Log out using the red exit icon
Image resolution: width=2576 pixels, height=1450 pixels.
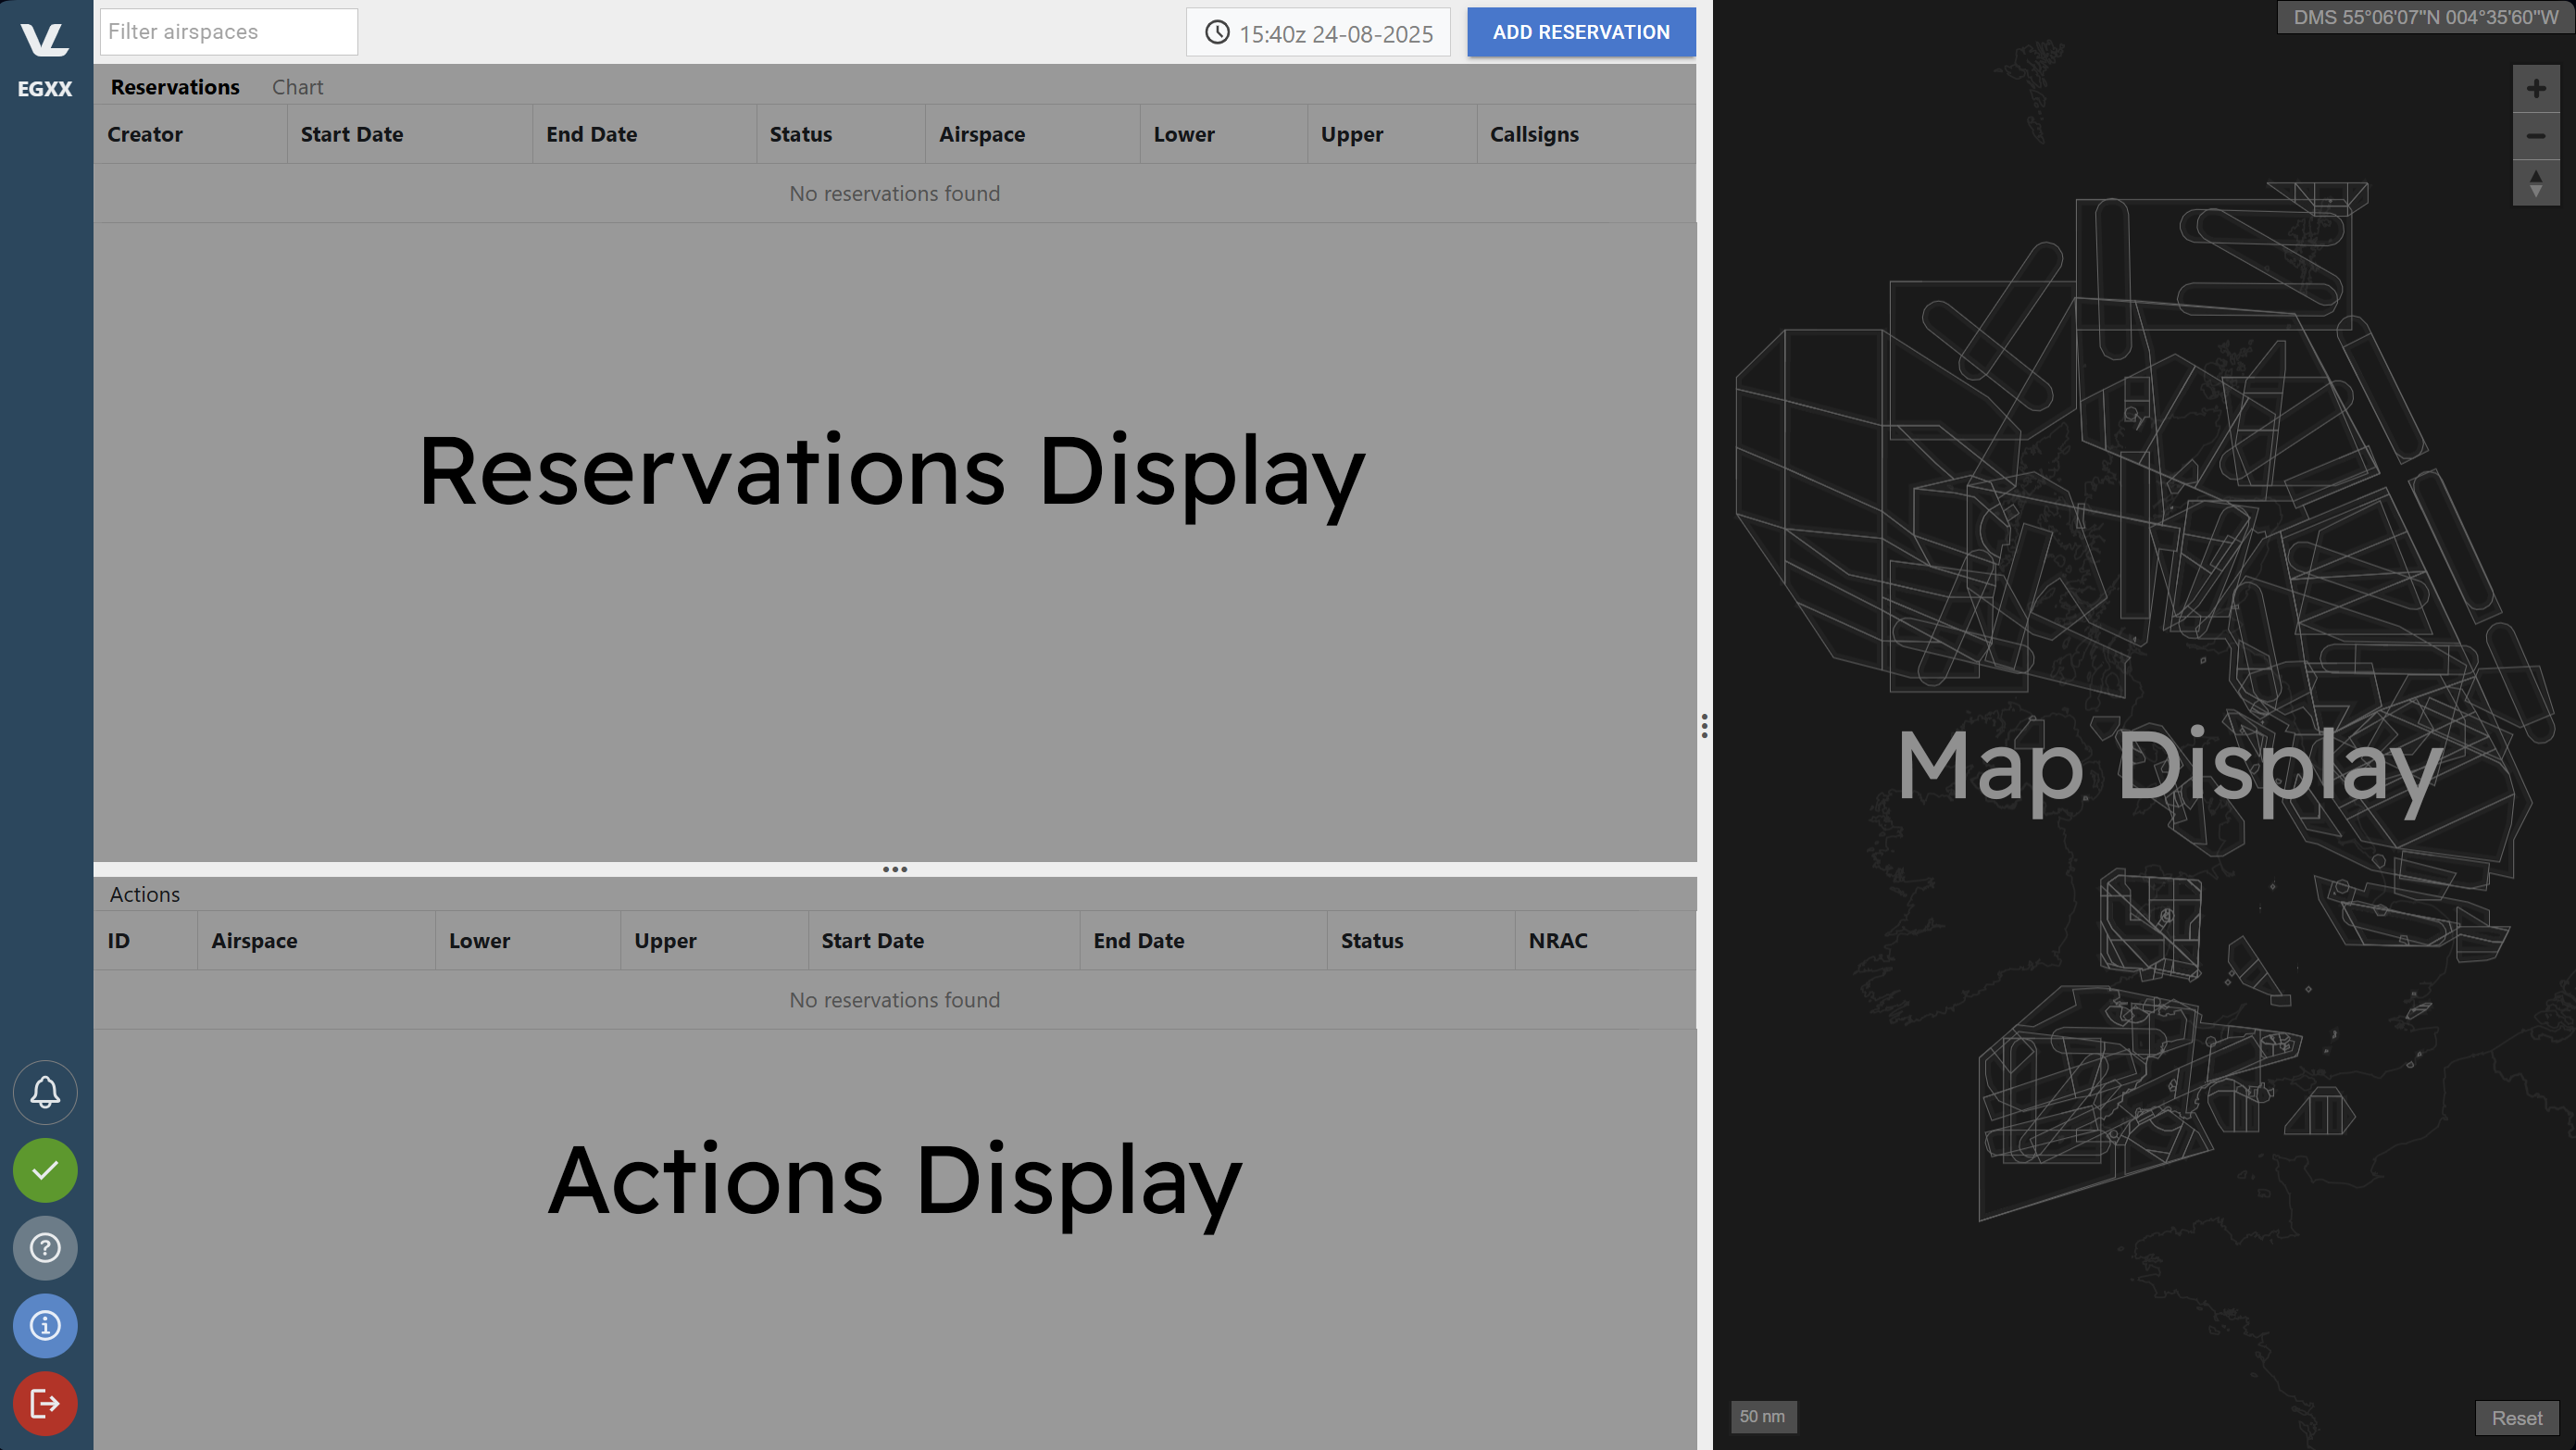[45, 1404]
